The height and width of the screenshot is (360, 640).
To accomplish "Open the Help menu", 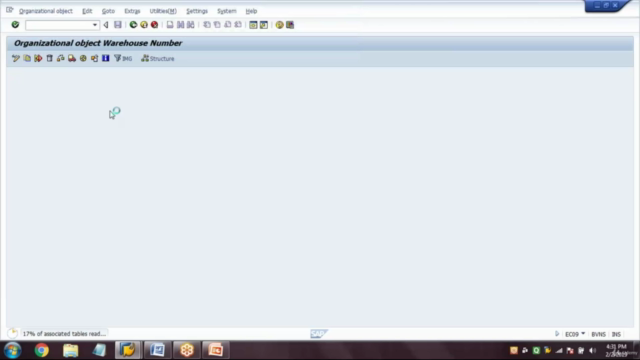I will 251,11.
